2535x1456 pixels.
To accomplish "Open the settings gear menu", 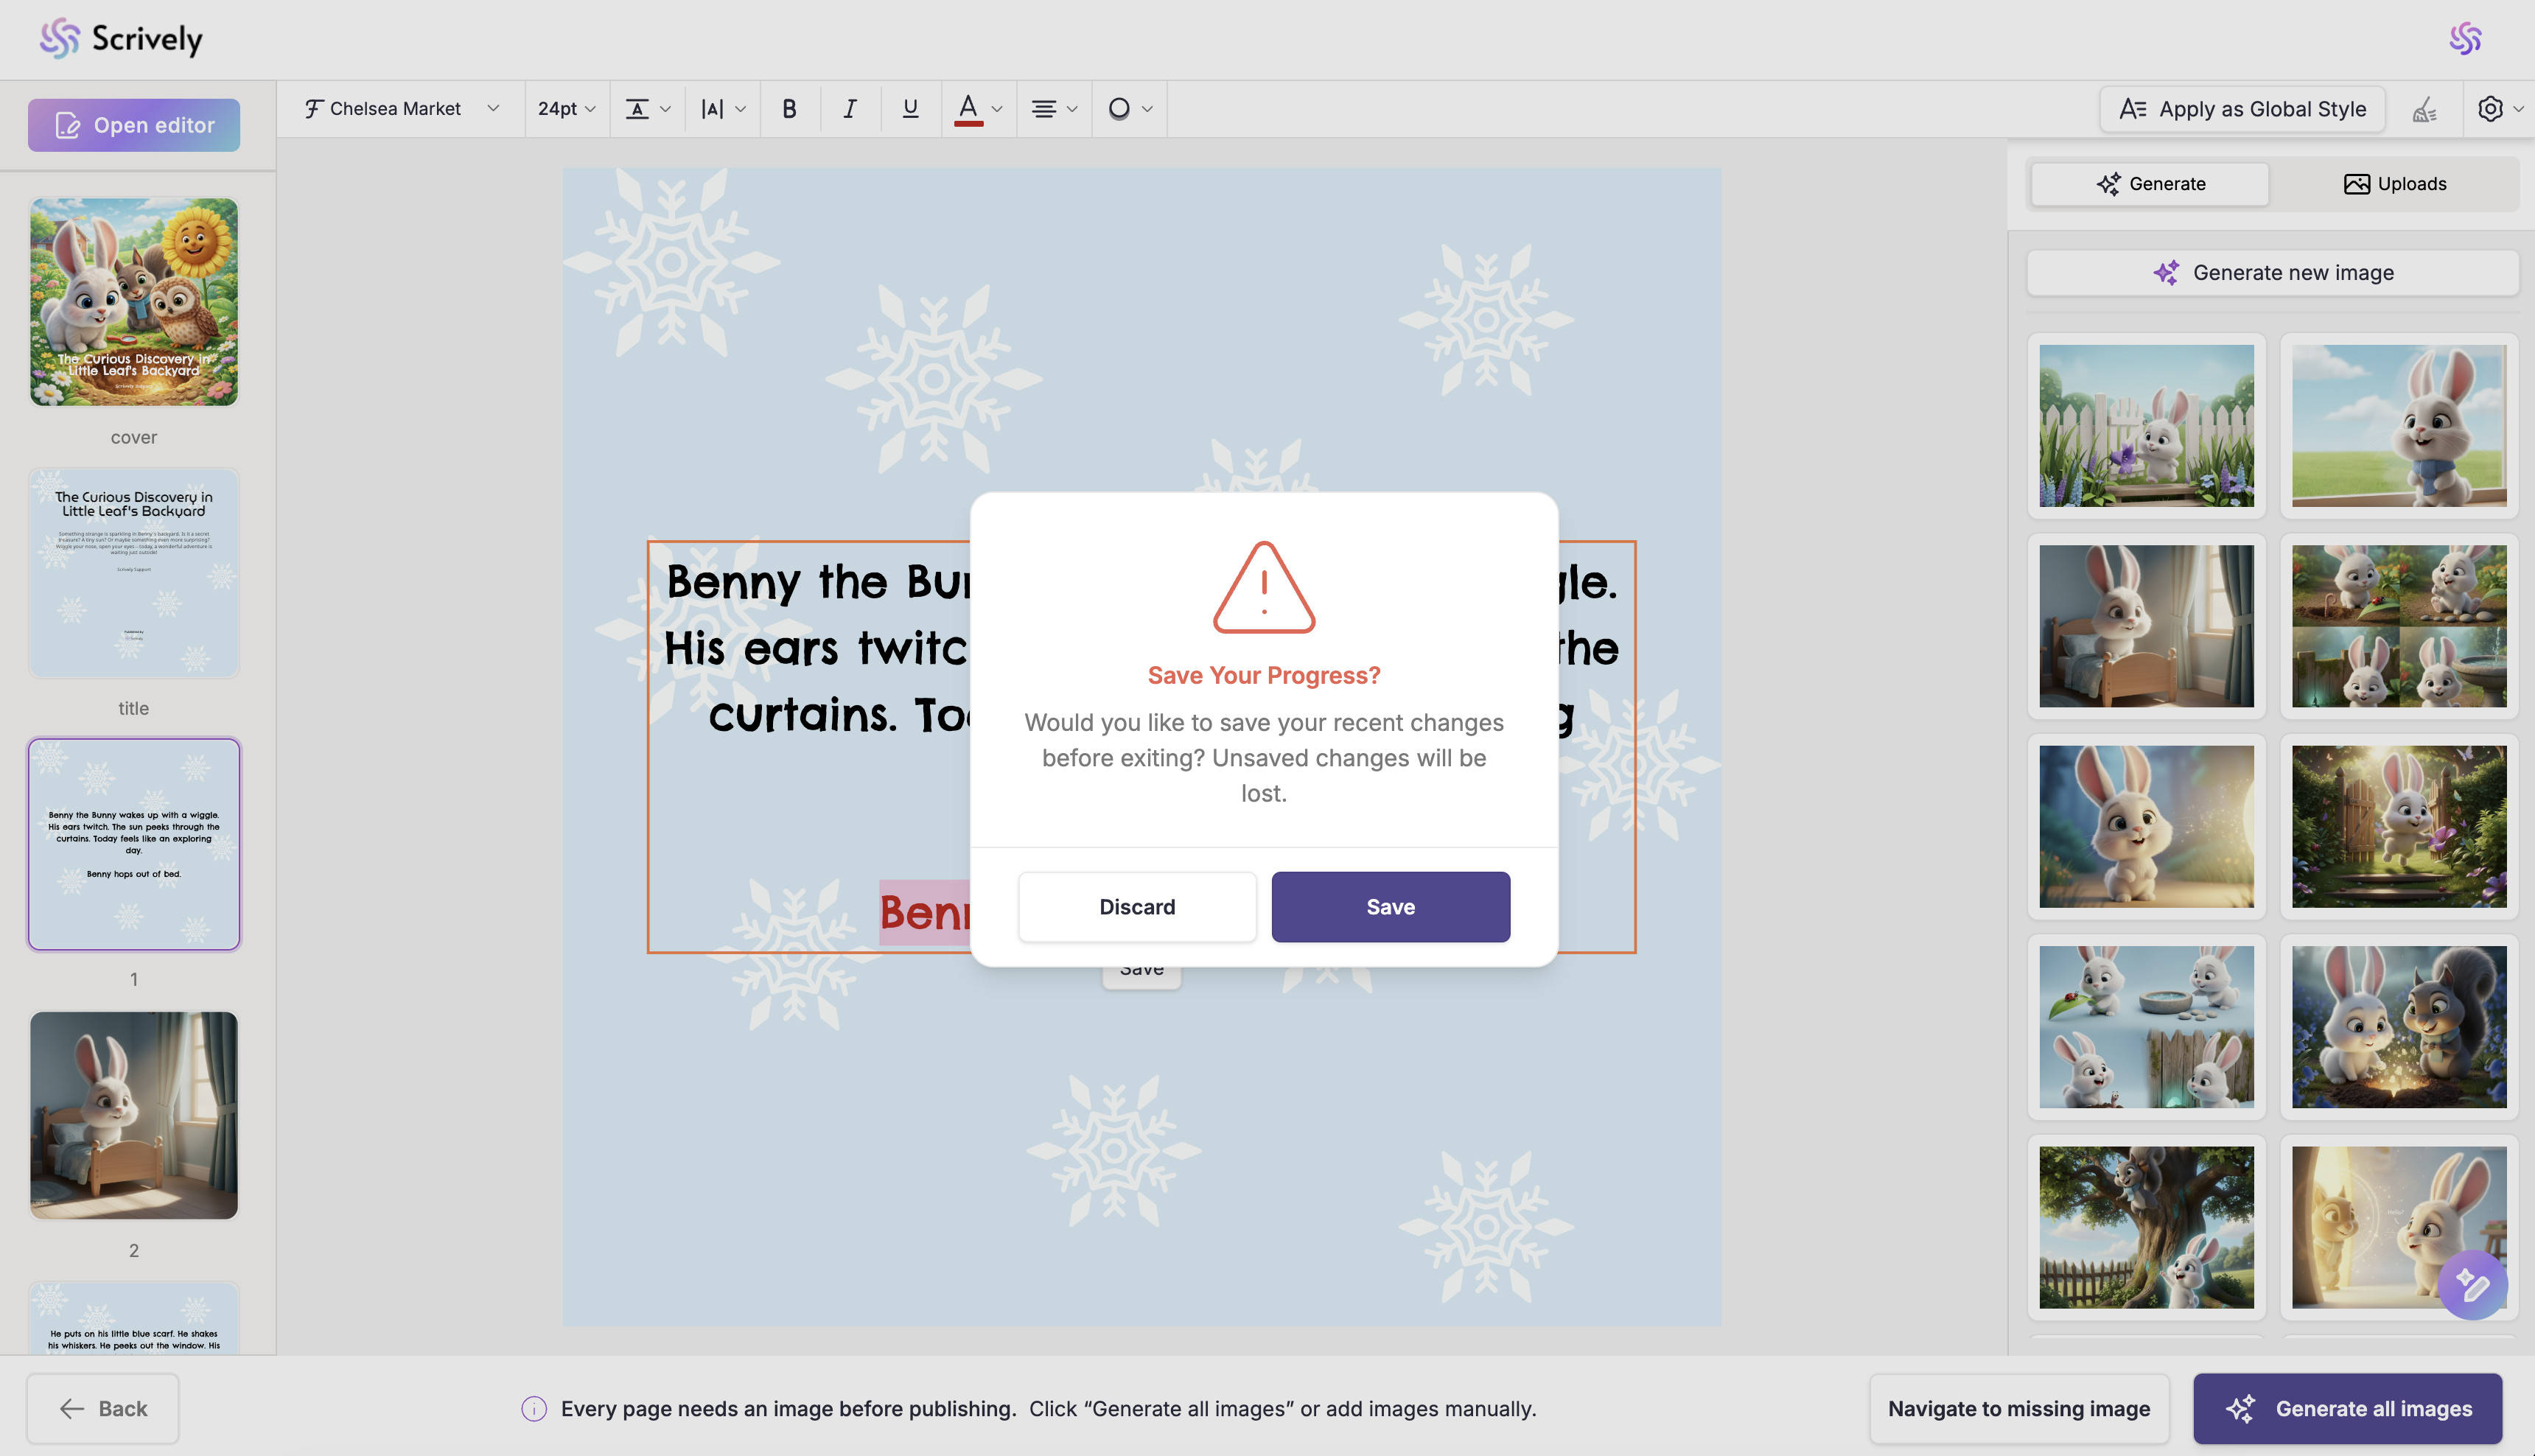I will click(x=2499, y=109).
